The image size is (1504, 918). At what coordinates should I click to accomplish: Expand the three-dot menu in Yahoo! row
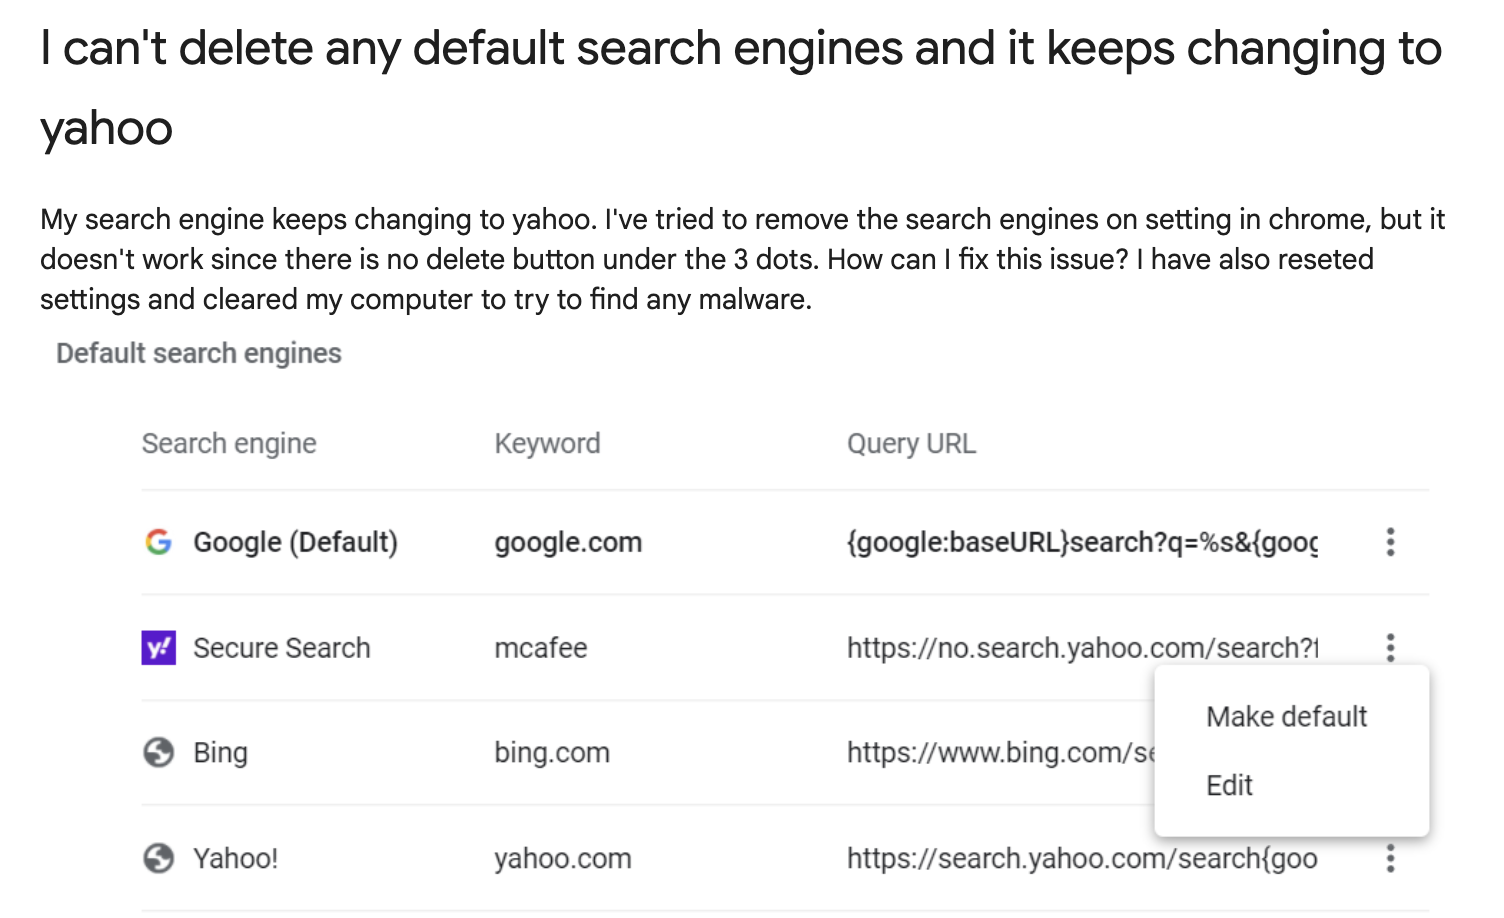pos(1390,858)
